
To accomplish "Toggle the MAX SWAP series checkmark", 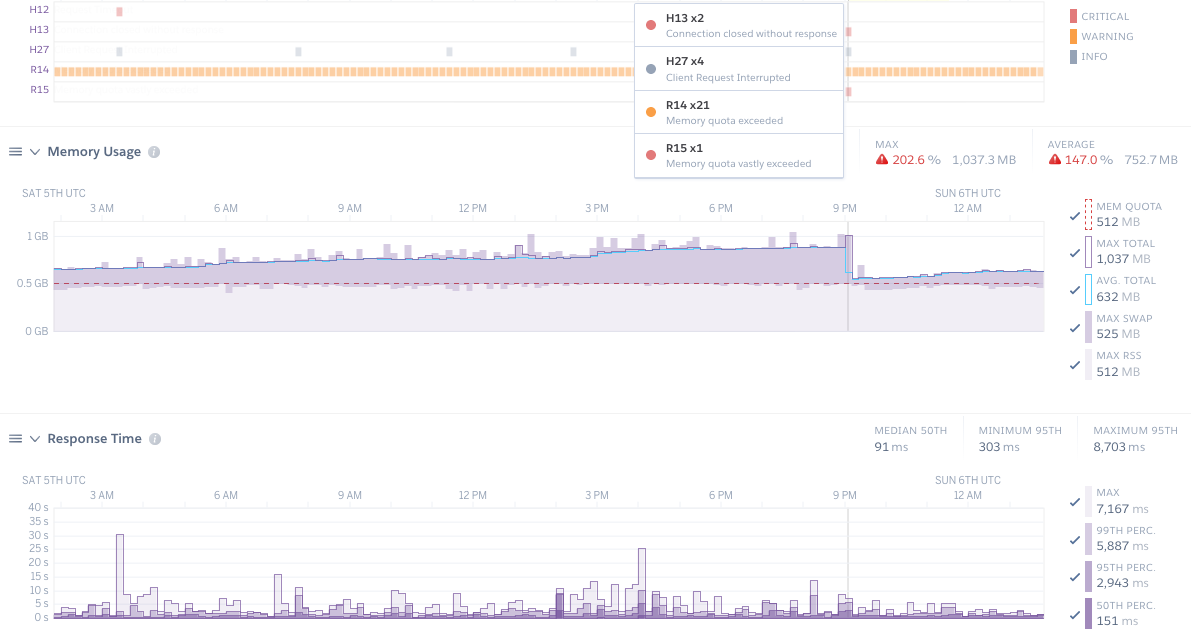I will 1075,328.
